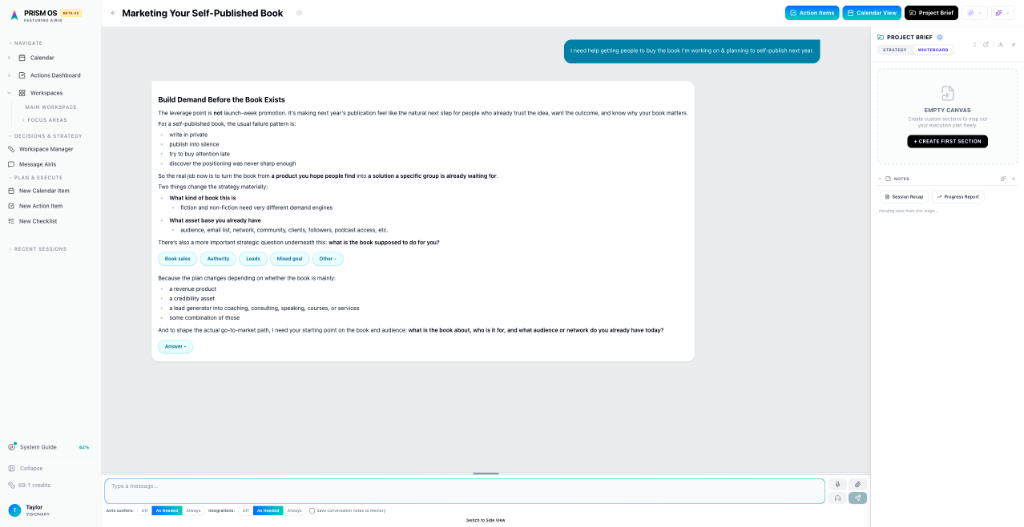Switch to the Strategy tab

coord(895,50)
